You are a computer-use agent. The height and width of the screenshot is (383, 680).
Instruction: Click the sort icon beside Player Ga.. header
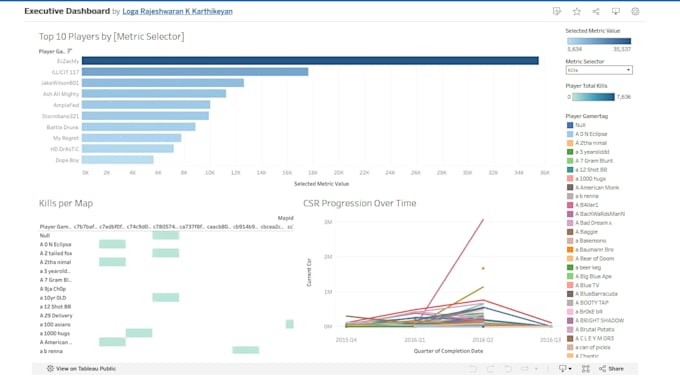pyautogui.click(x=69, y=51)
